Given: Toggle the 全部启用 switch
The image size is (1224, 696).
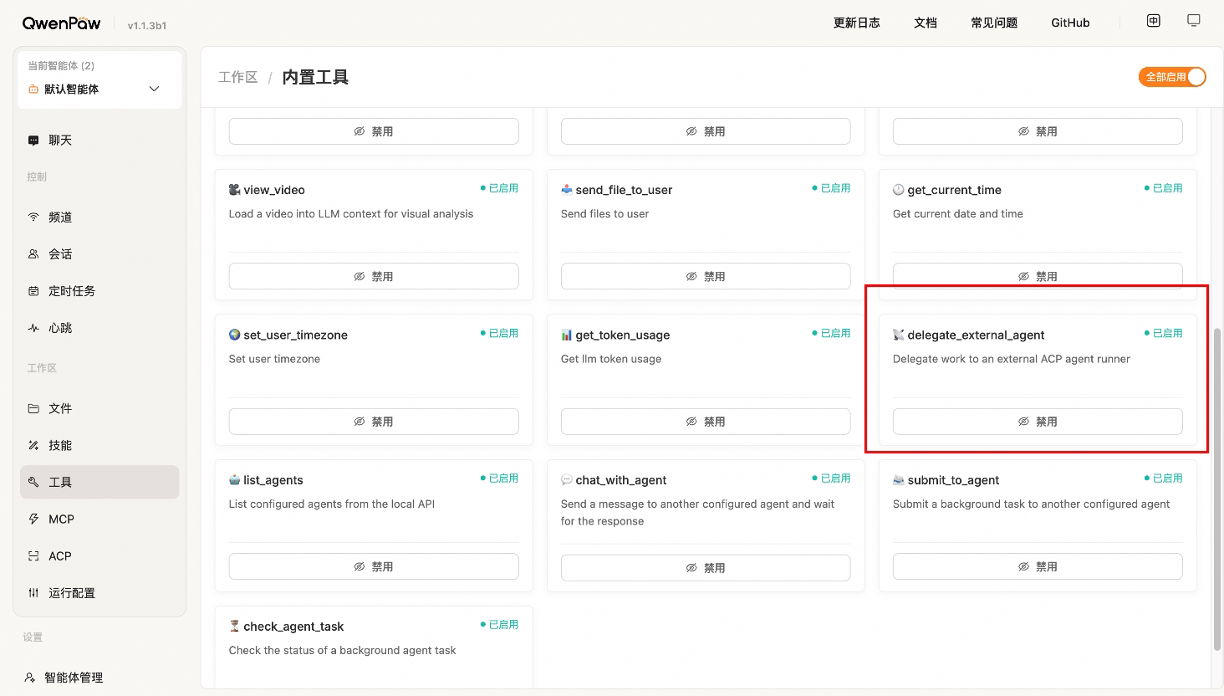Looking at the screenshot, I should pos(1172,77).
